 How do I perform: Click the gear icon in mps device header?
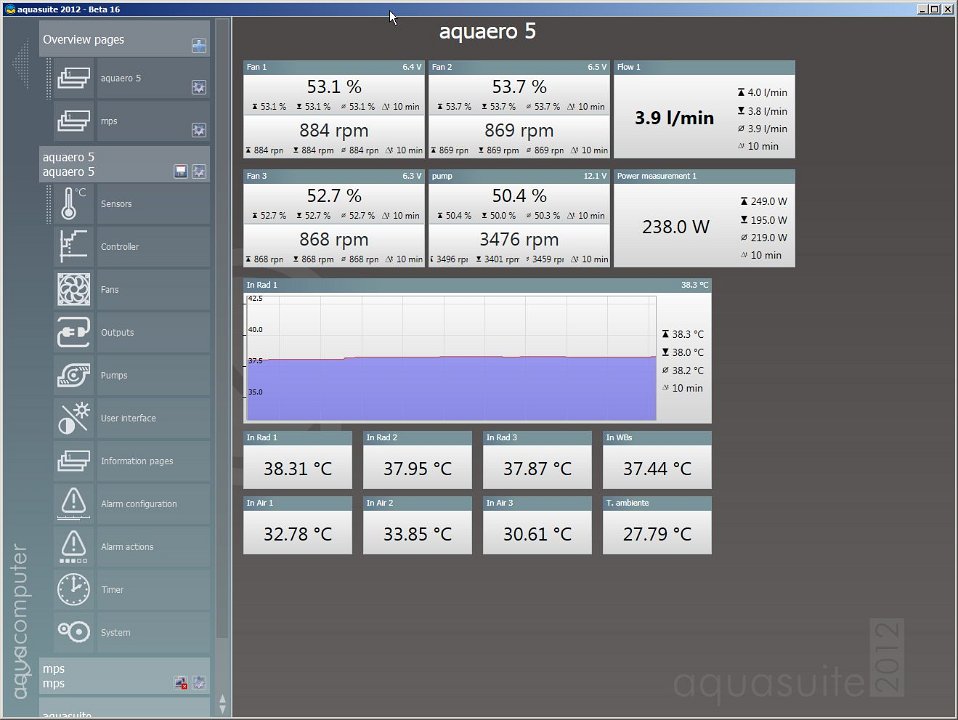click(199, 683)
